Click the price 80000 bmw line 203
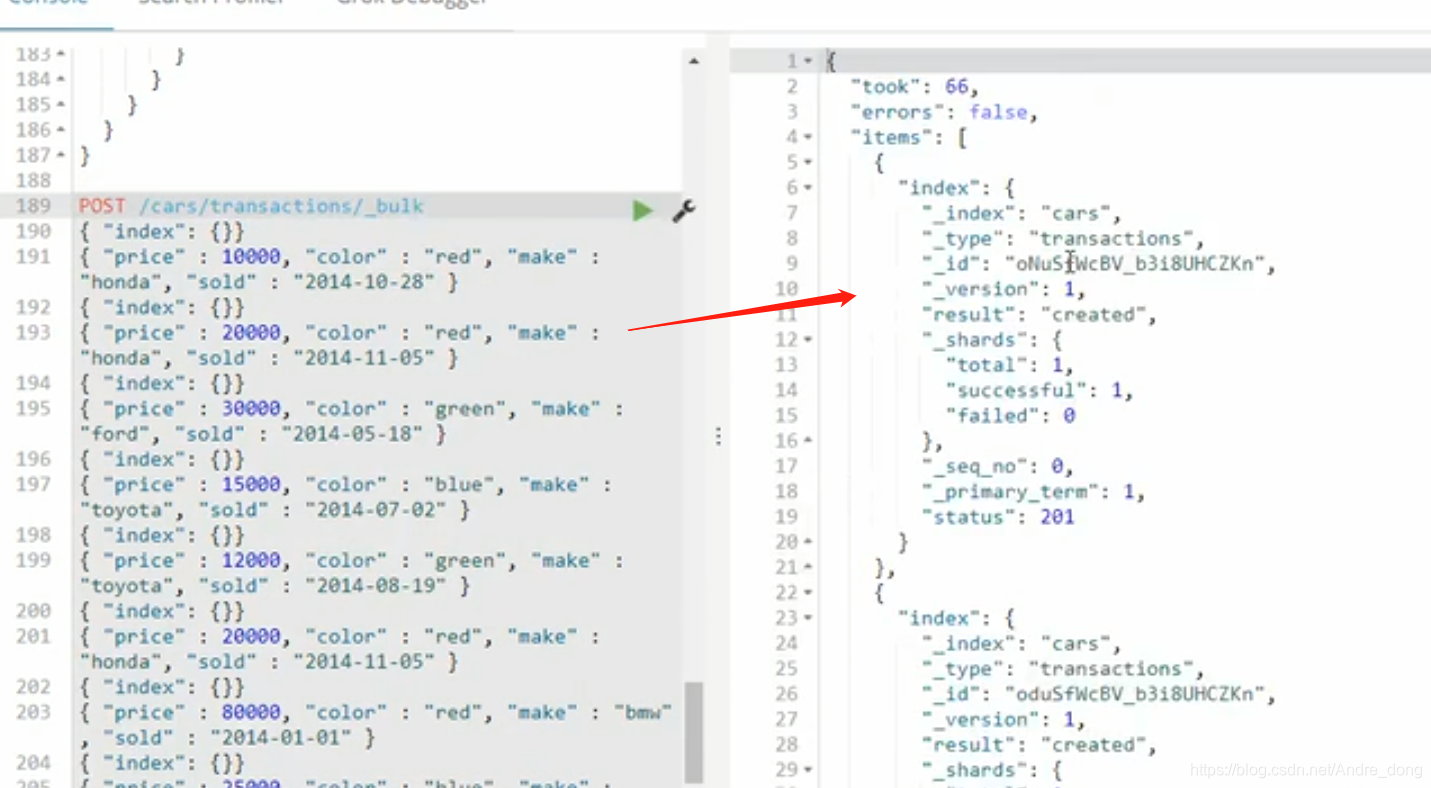This screenshot has width=1431, height=788. [x=375, y=713]
